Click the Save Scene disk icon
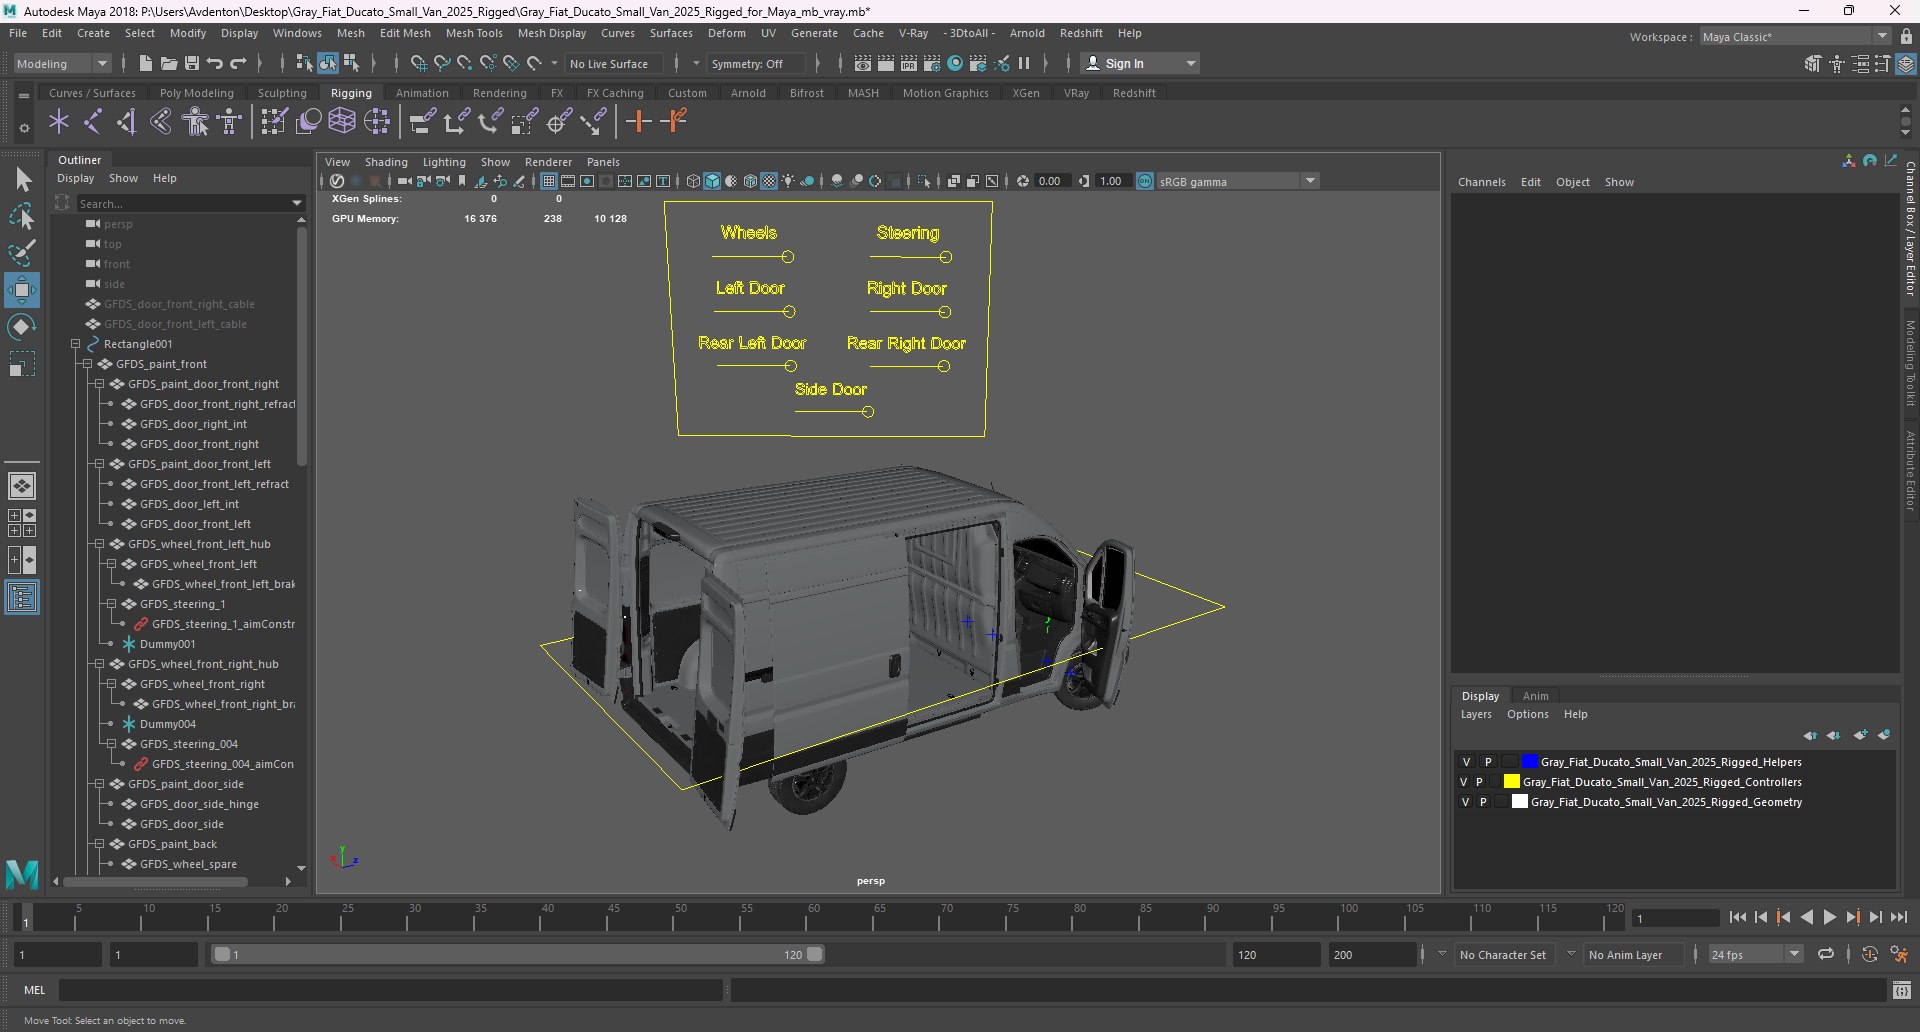Screen dimensions: 1920x1032 tap(192, 63)
